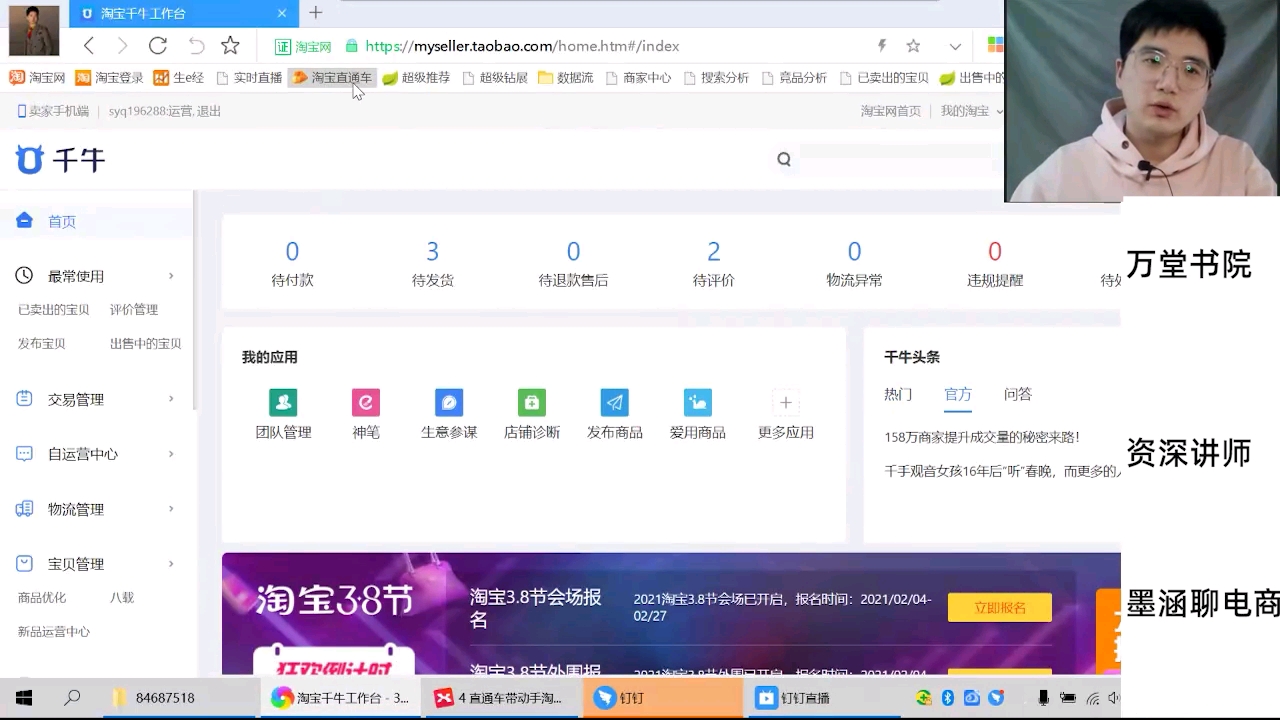1280x720 pixels.
Task: Click the 待付款 count 0
Action: [x=292, y=251]
